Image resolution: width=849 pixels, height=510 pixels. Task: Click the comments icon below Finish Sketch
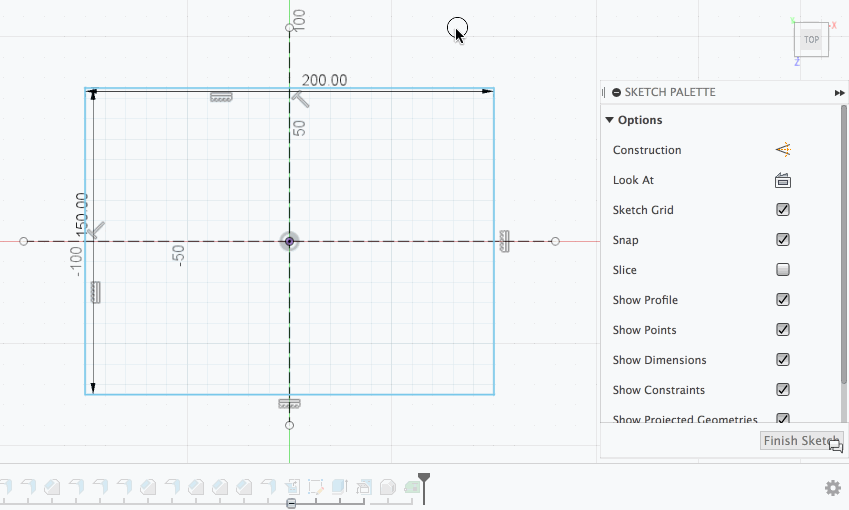pyautogui.click(x=835, y=446)
